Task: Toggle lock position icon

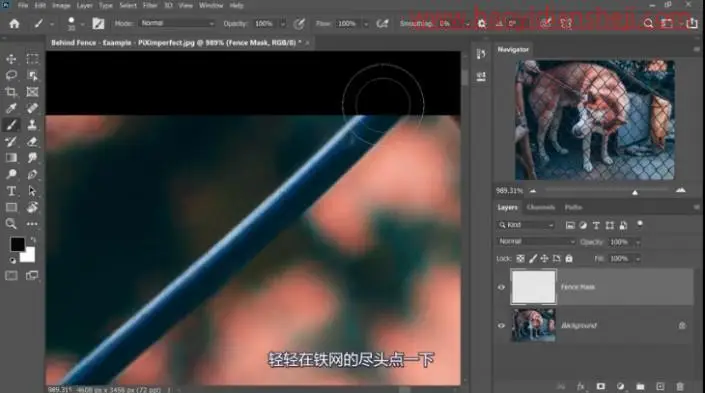Action: (544, 259)
